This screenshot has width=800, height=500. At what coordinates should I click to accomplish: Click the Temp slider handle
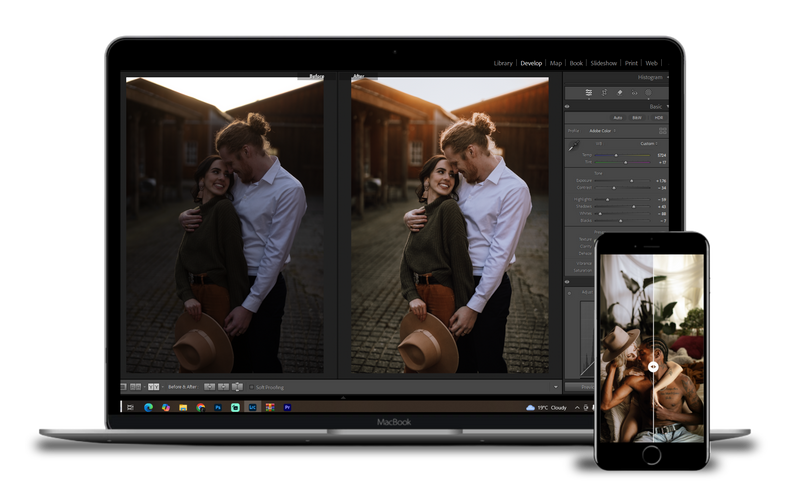click(616, 156)
